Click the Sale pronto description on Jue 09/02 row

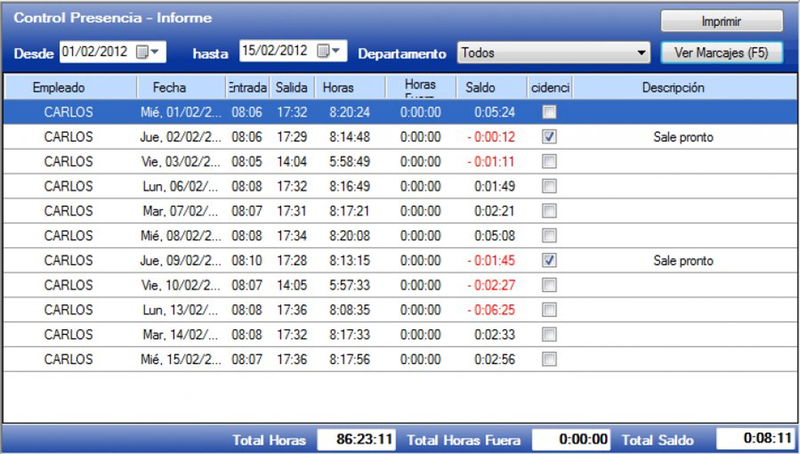coord(683,261)
